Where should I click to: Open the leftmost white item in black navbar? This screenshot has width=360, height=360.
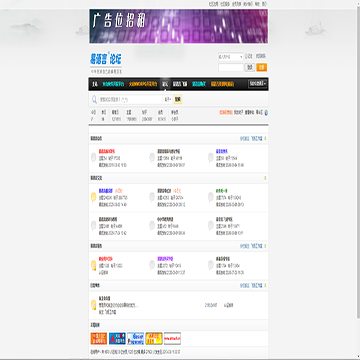click(95, 84)
